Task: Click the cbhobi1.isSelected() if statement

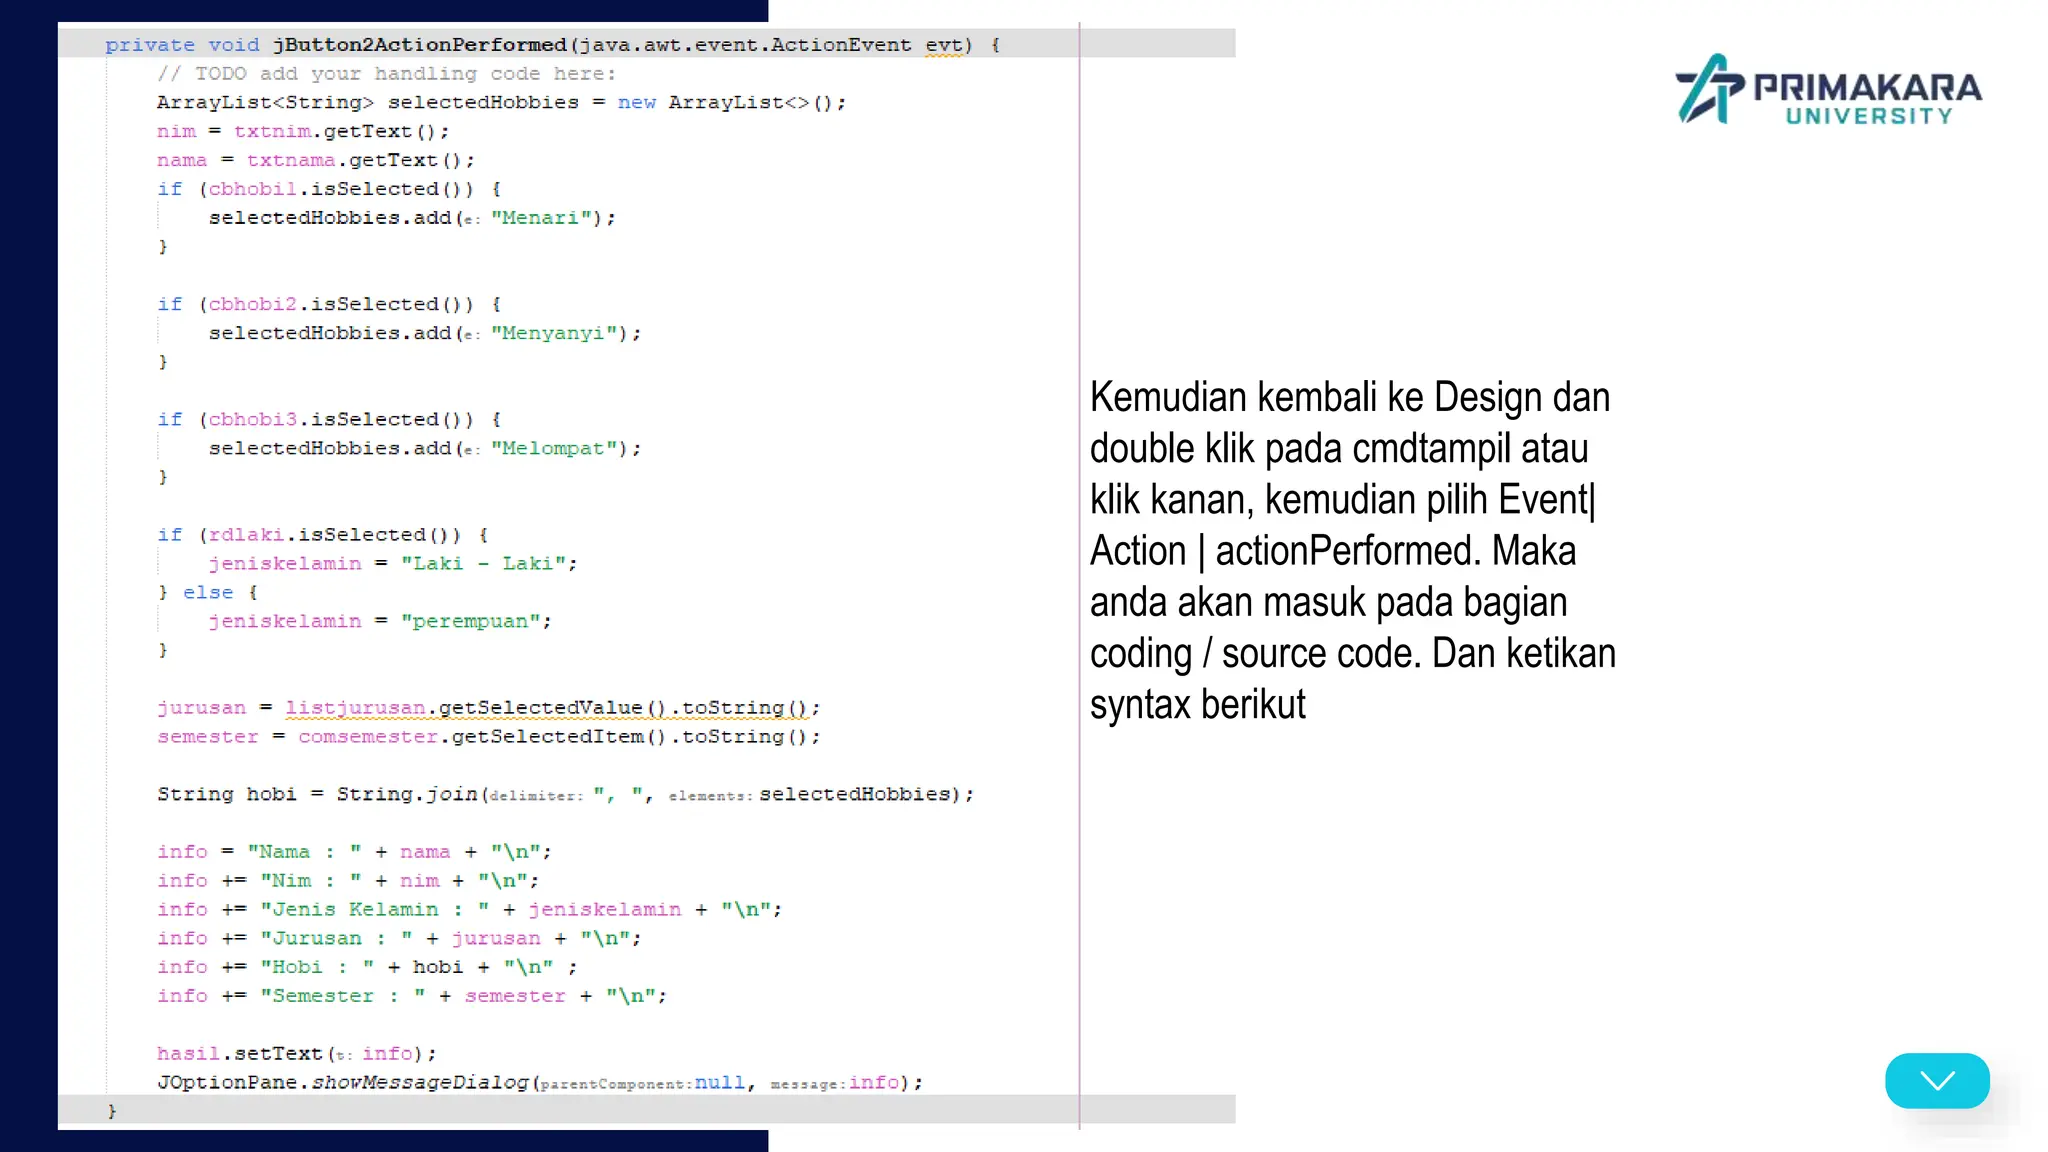Action: point(328,189)
